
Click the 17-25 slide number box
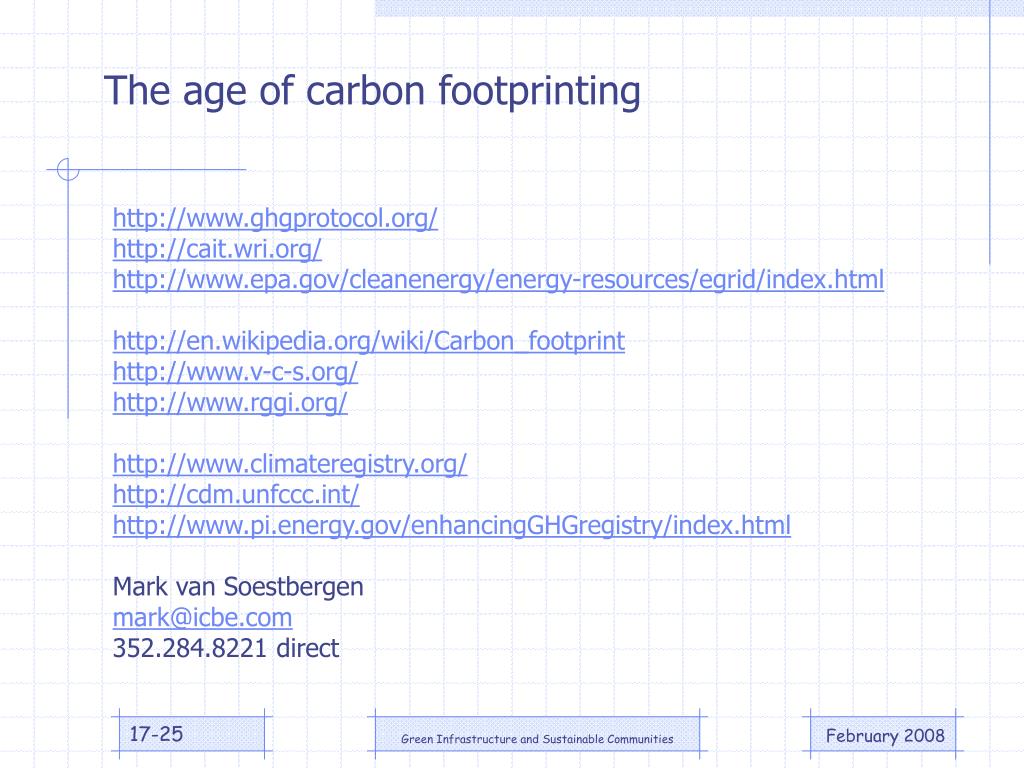191,734
